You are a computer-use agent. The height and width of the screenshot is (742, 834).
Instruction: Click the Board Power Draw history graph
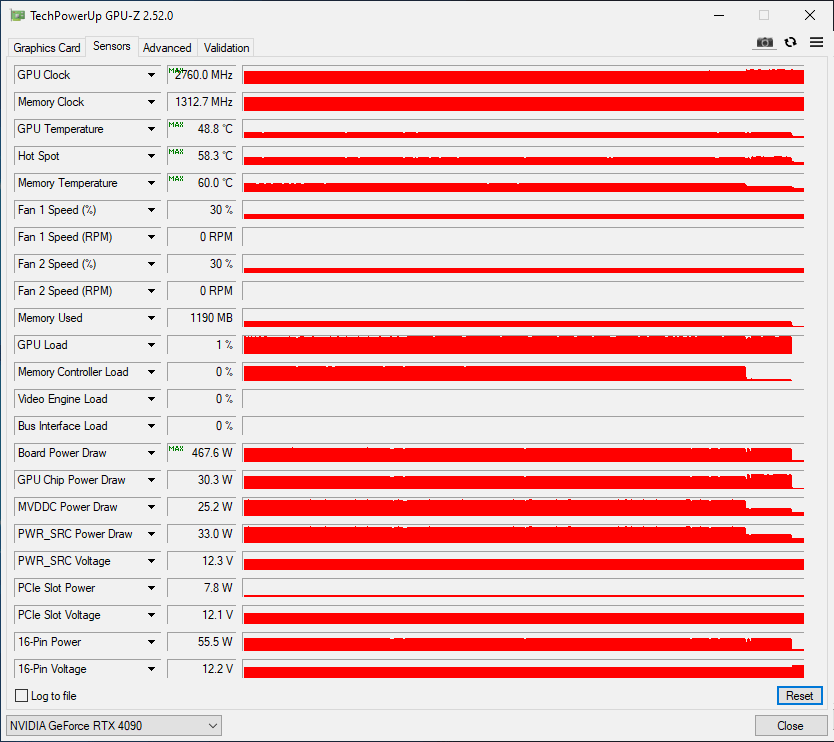pyautogui.click(x=523, y=453)
